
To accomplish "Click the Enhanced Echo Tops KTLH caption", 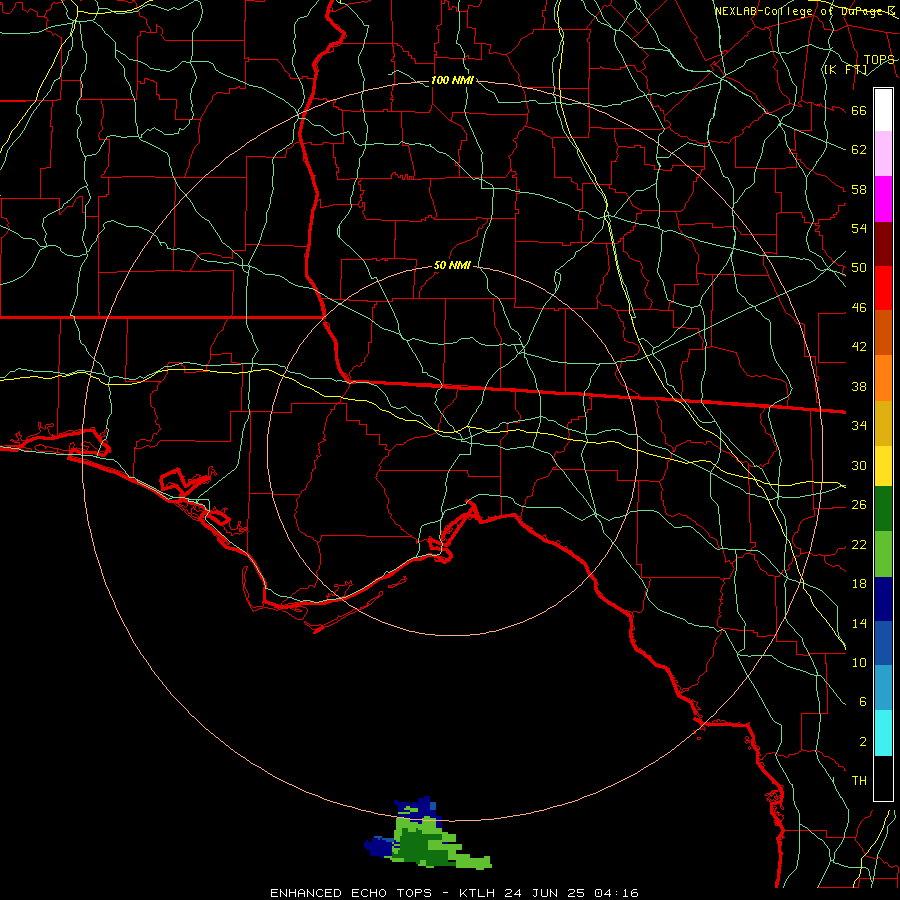I will point(454,893).
